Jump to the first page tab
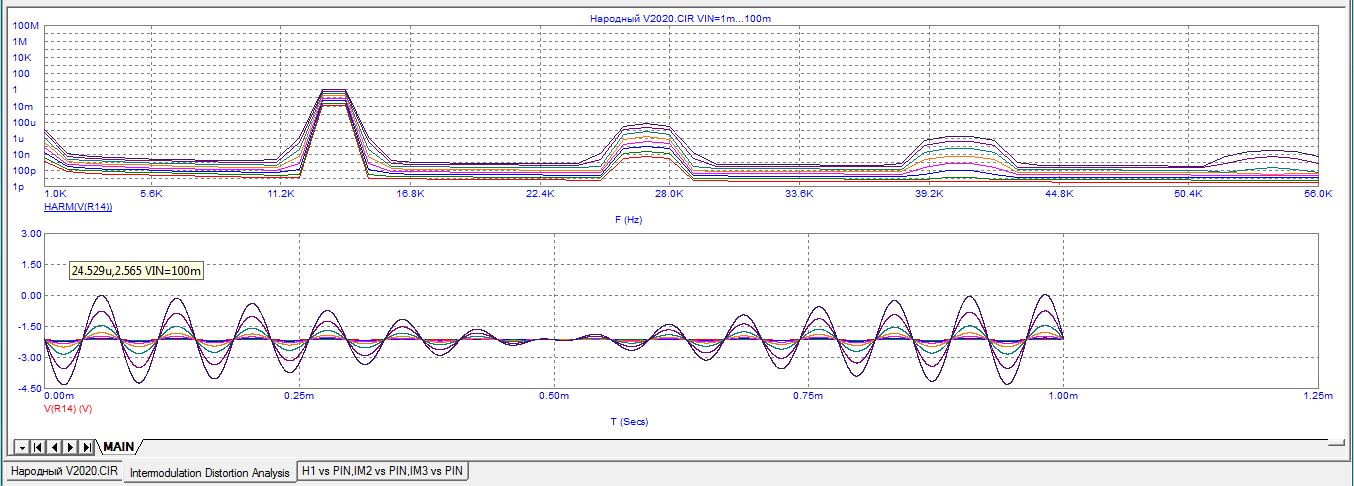 click(x=39, y=446)
